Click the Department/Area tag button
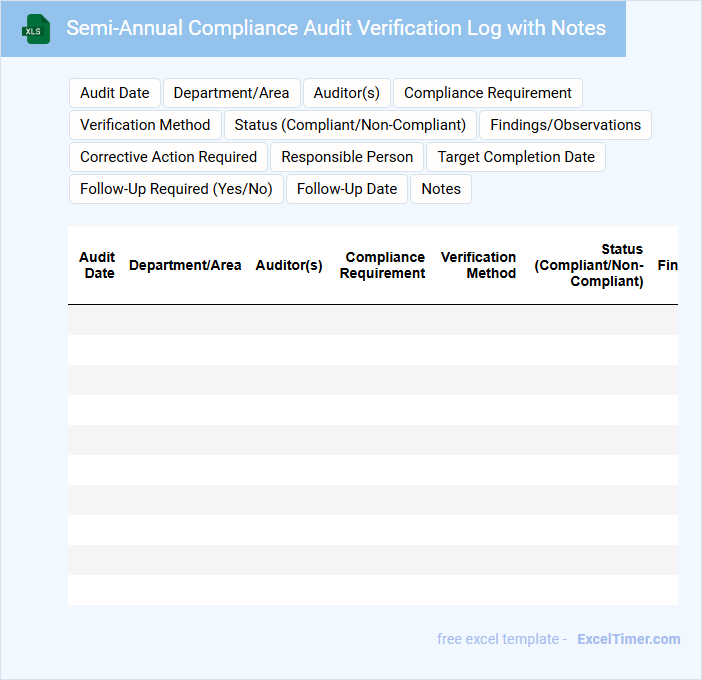Image resolution: width=702 pixels, height=680 pixels. pos(231,93)
